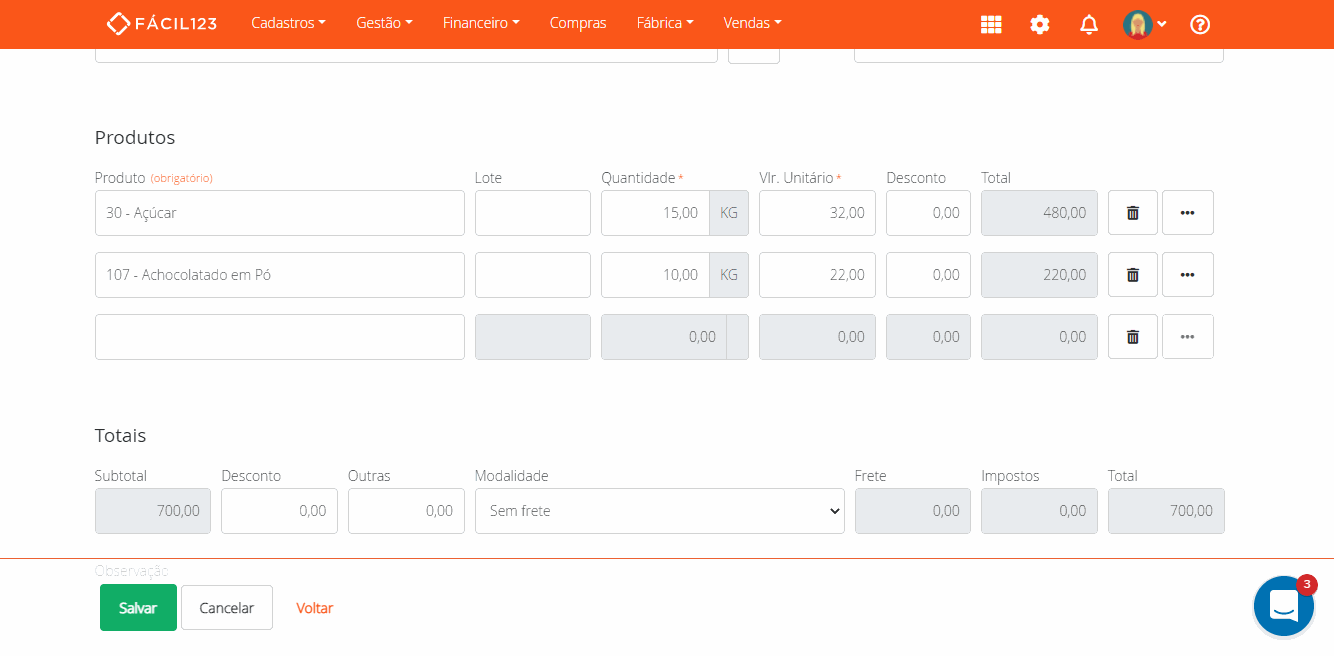Image resolution: width=1334 pixels, height=656 pixels.
Task: Go to the Compras menu item
Action: click(578, 23)
